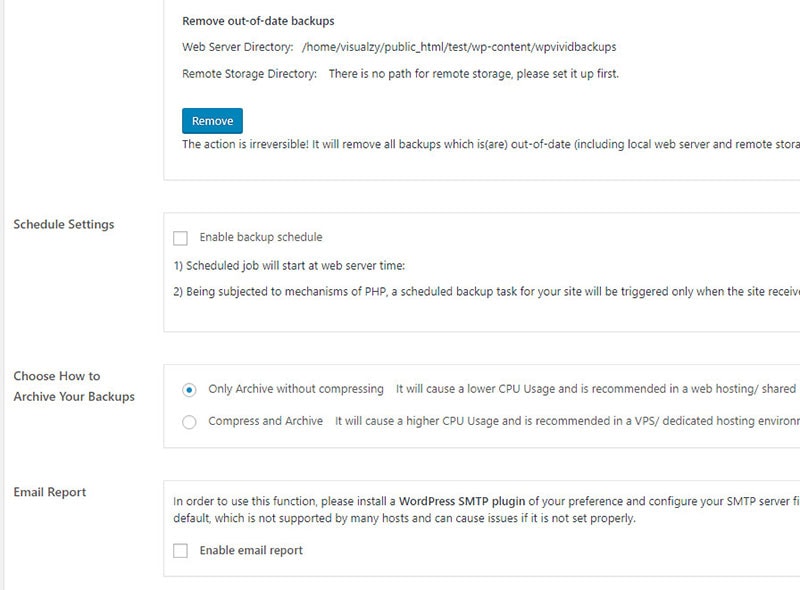Click the "Only Archive without compressing" label text
This screenshot has width=800, height=590.
[x=295, y=389]
